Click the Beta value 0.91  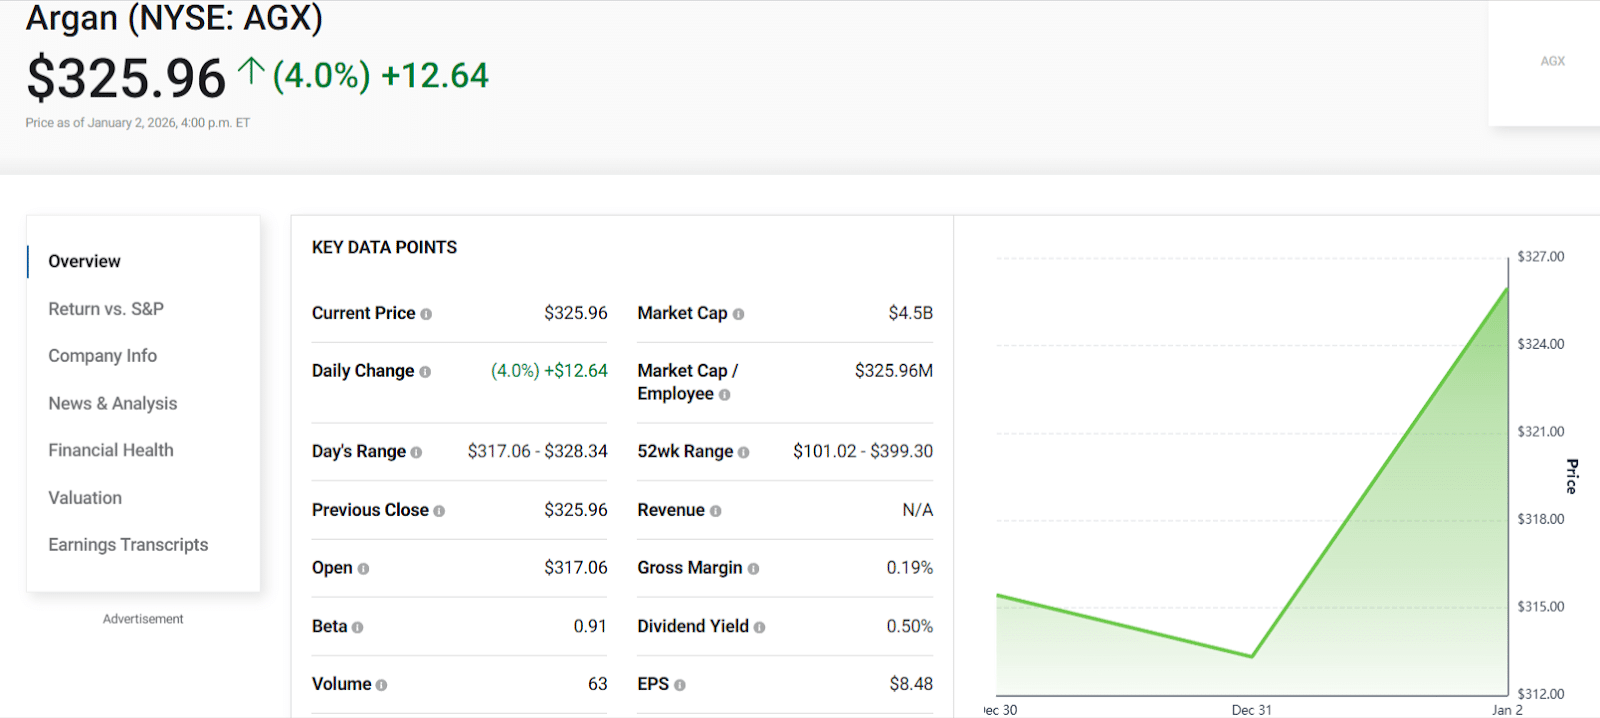(590, 626)
